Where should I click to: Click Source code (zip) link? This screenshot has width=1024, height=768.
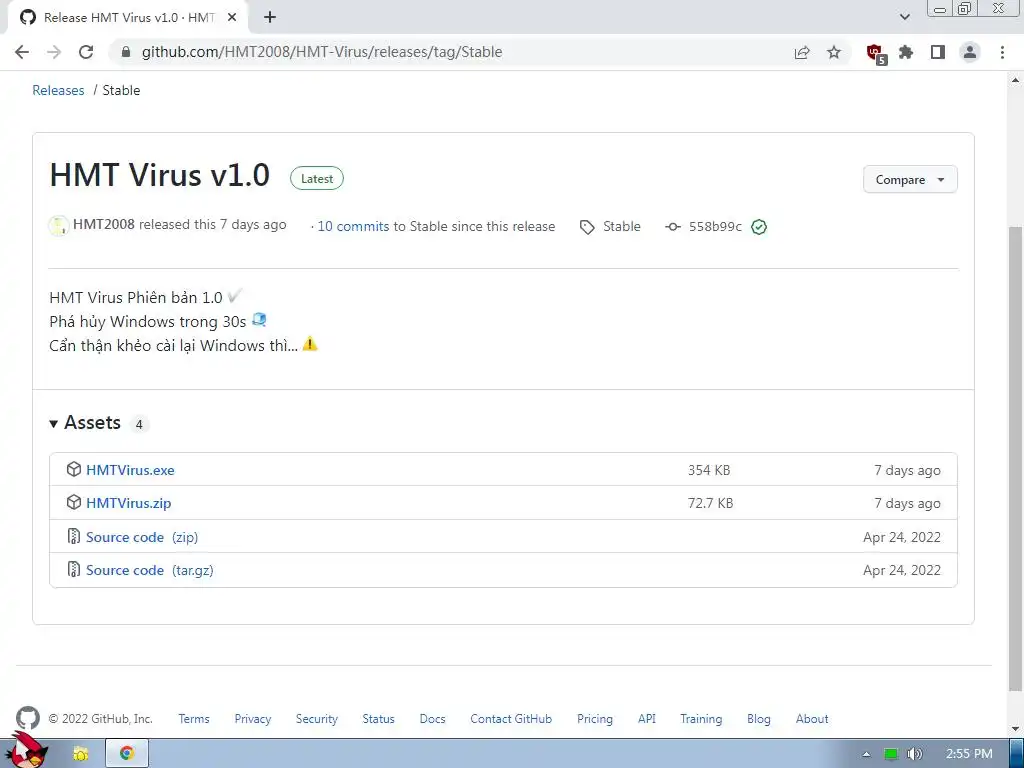click(142, 537)
